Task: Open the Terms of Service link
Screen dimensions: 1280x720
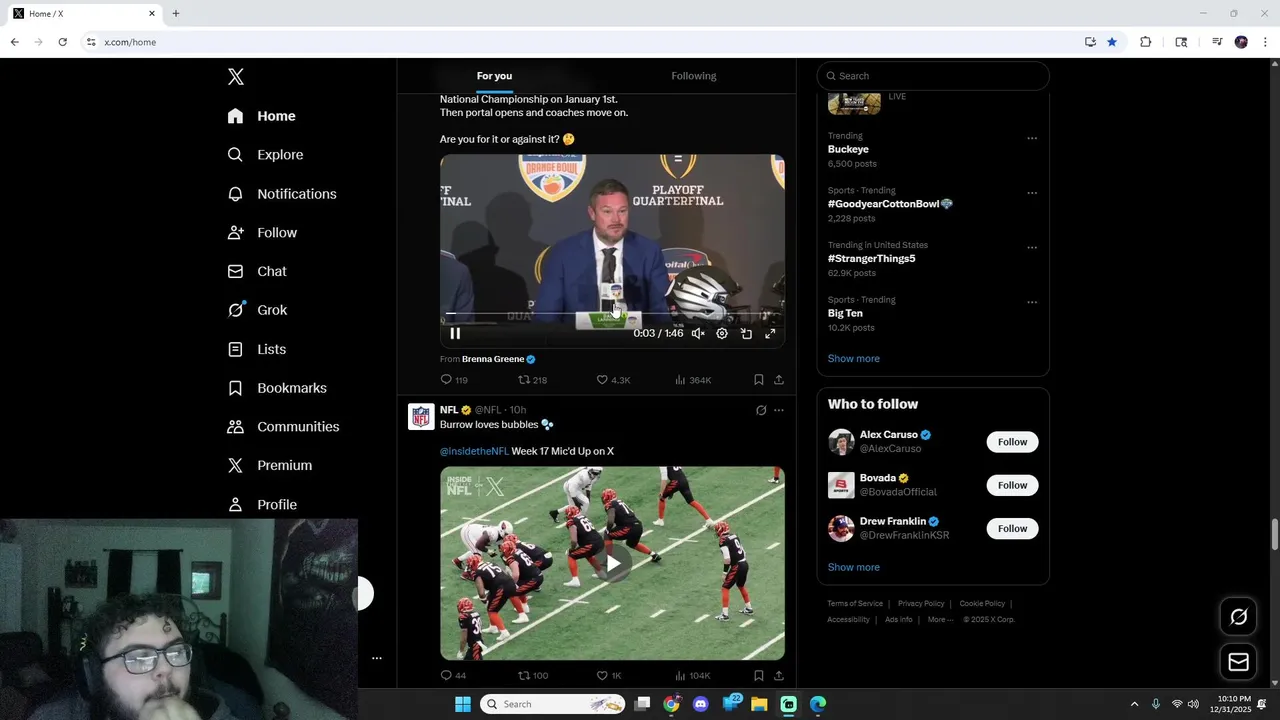Action: point(855,604)
